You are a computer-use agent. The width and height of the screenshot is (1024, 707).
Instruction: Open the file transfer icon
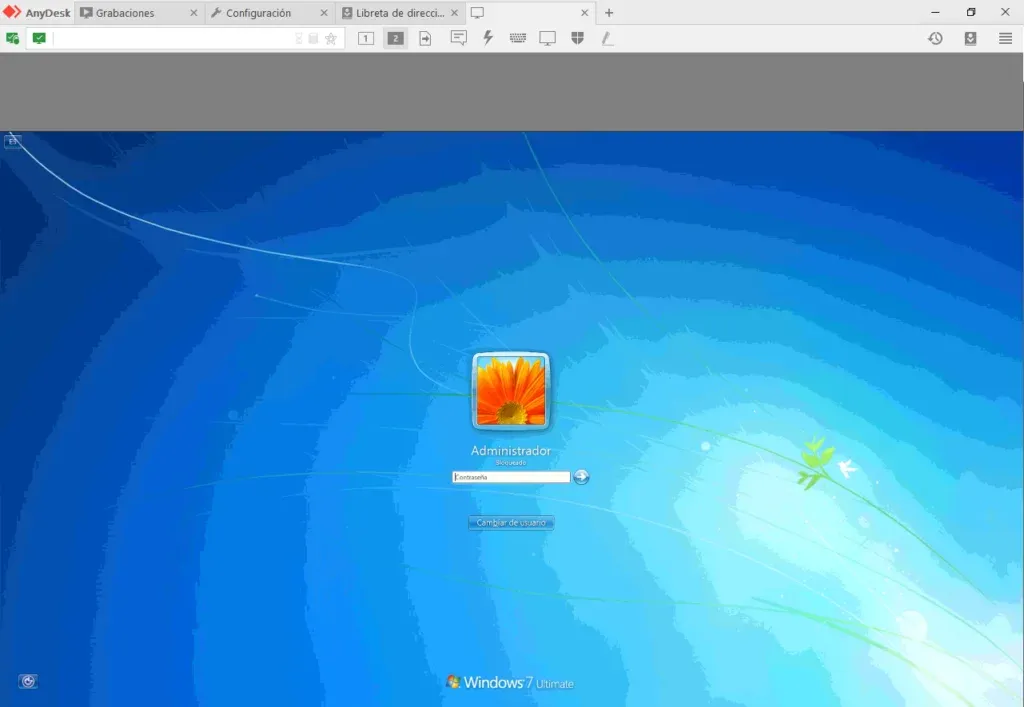tap(425, 39)
